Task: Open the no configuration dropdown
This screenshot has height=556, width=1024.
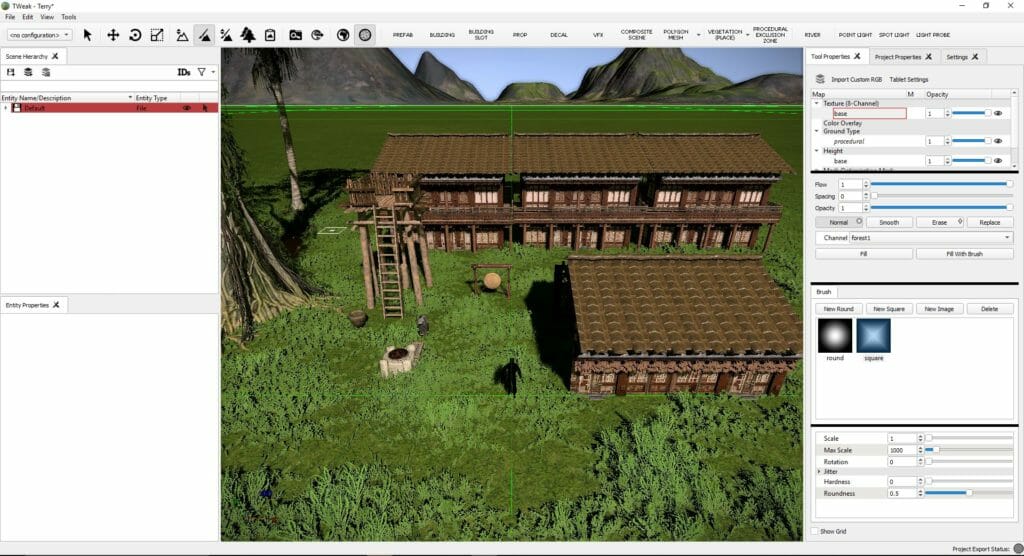Action: pos(39,35)
